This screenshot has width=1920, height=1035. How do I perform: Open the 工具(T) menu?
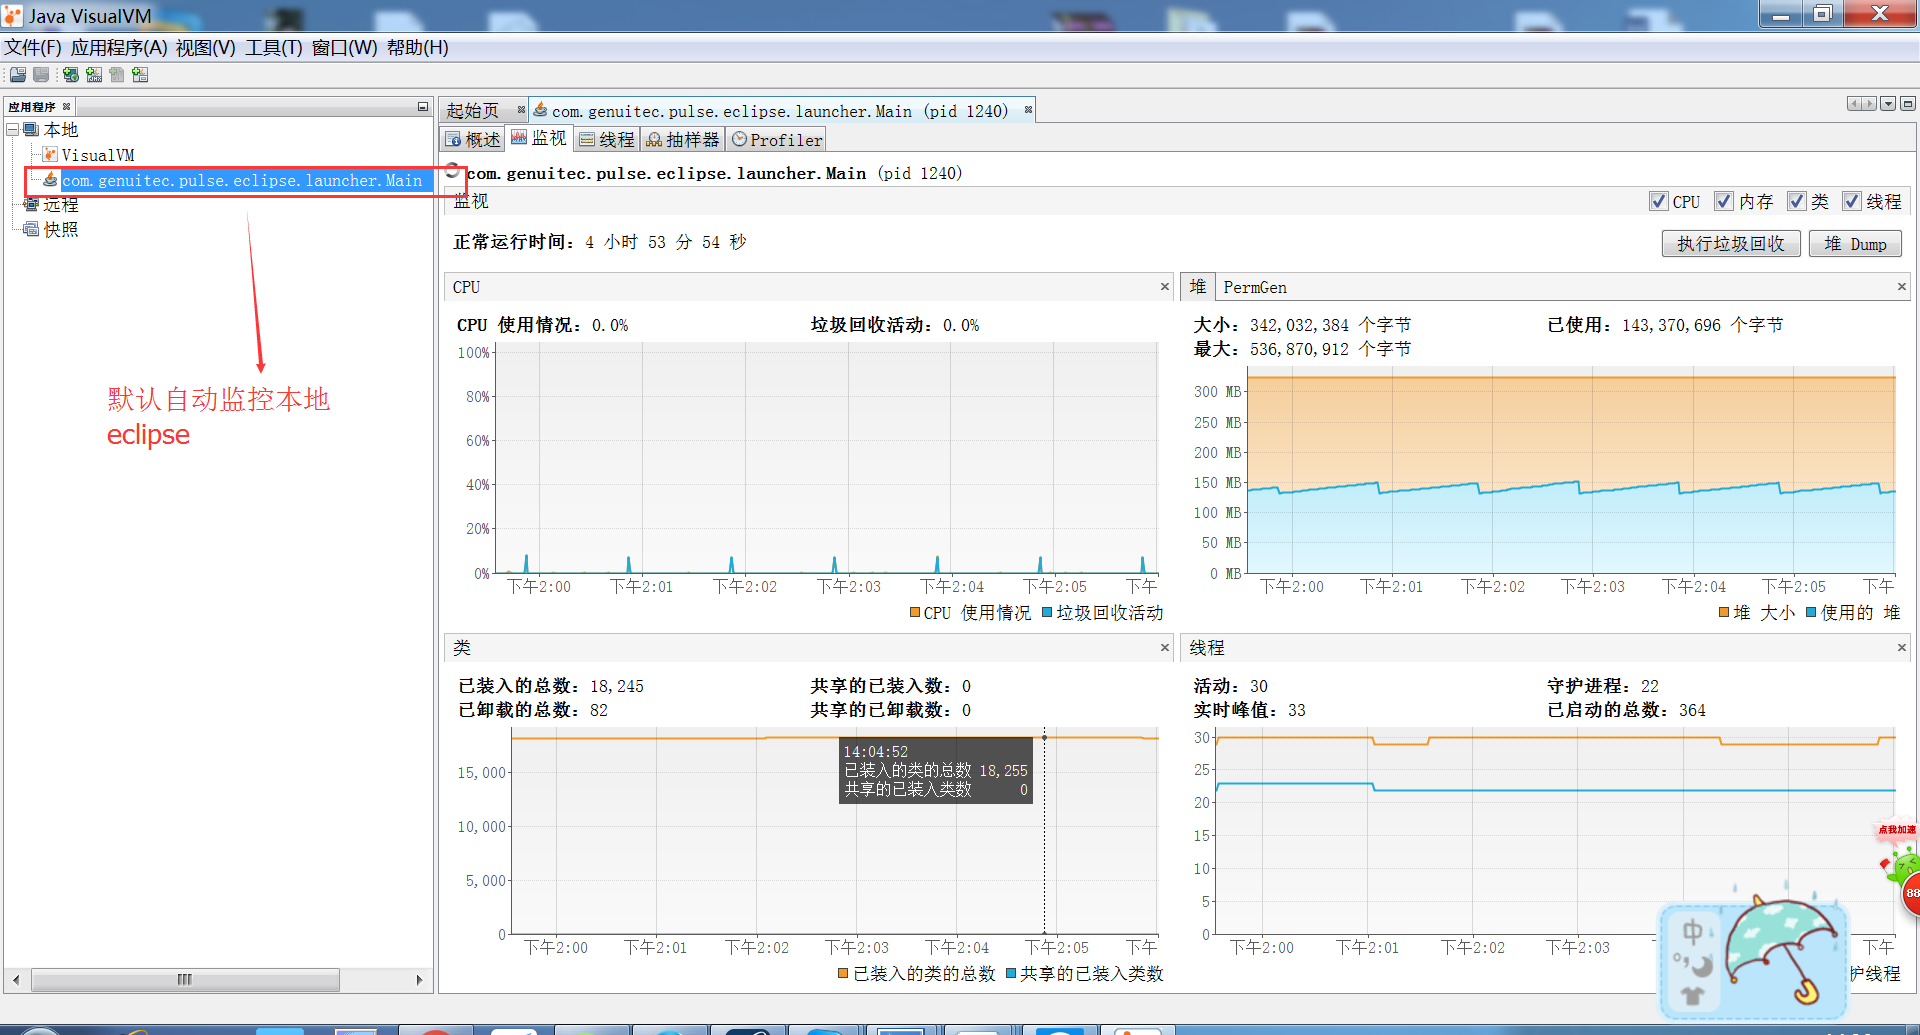(x=274, y=48)
